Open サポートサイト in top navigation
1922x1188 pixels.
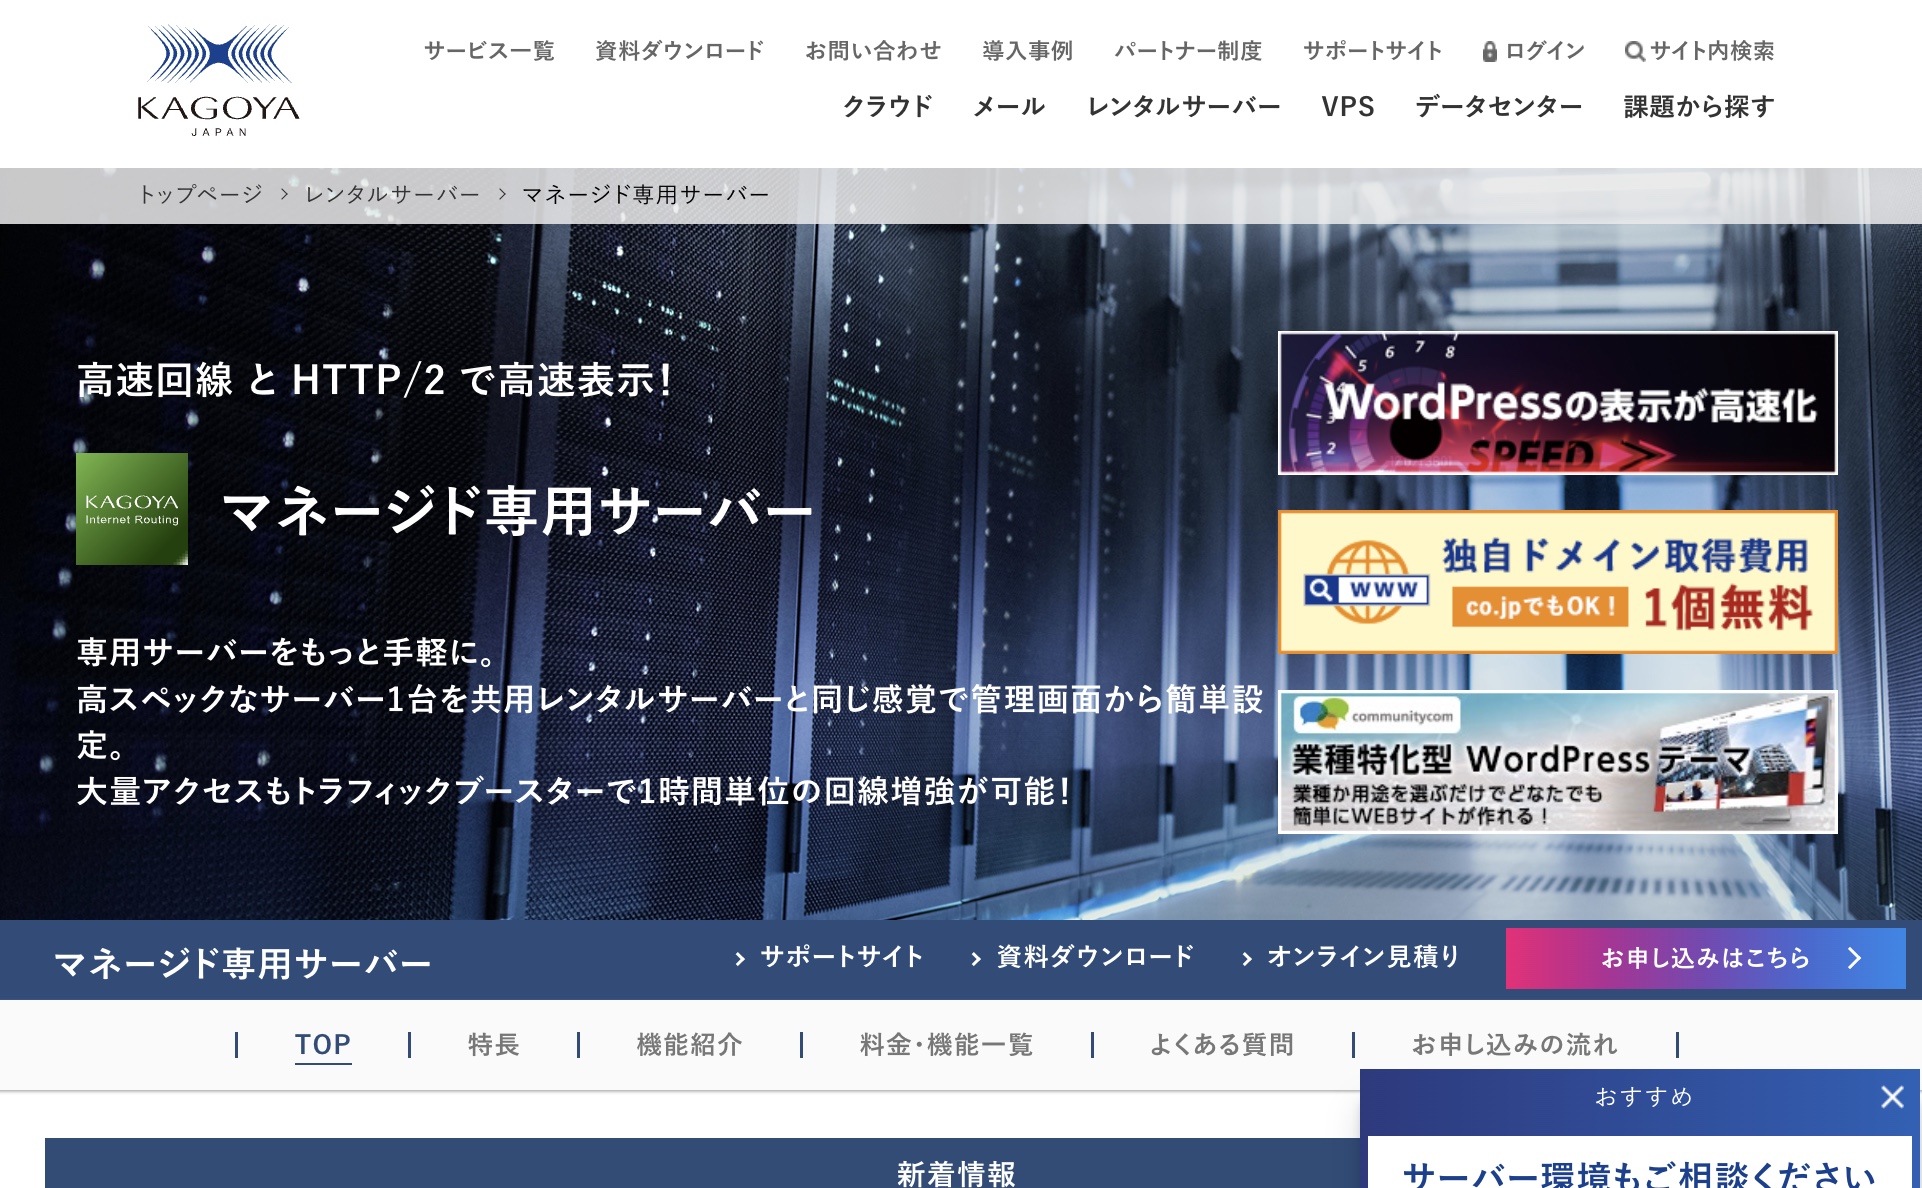point(1372,51)
